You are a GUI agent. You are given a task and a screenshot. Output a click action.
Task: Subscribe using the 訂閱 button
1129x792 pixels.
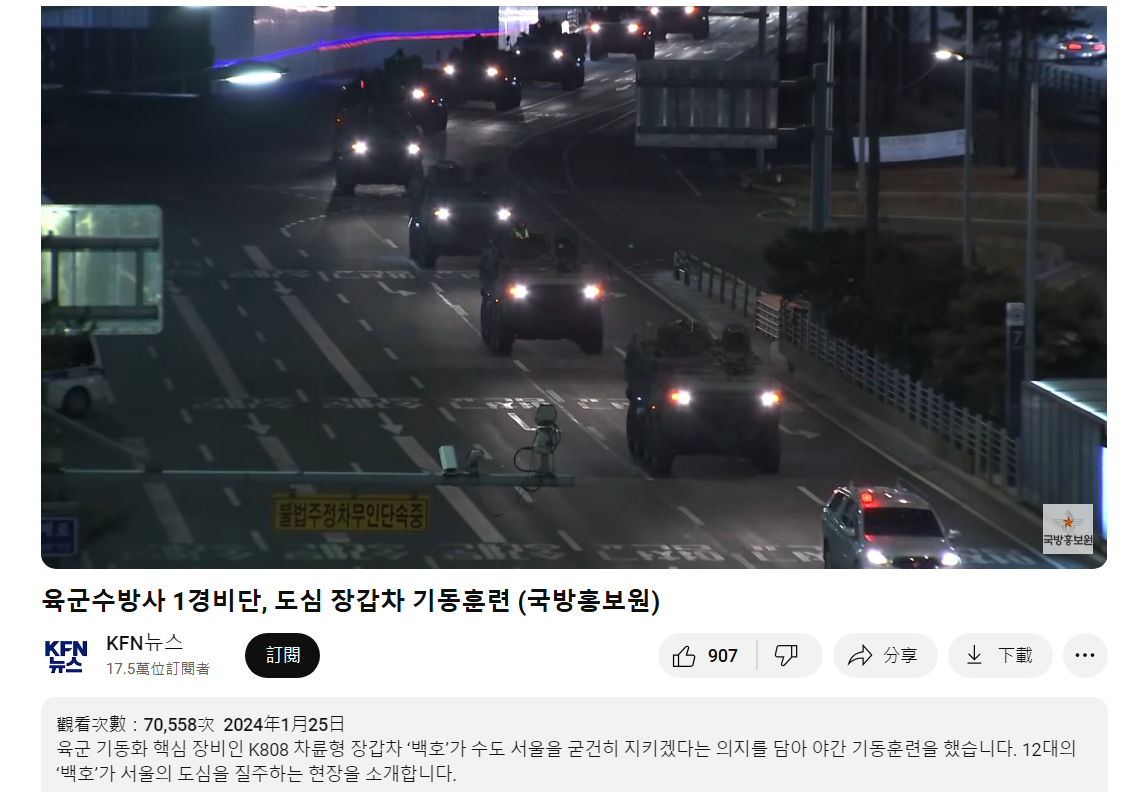[282, 655]
